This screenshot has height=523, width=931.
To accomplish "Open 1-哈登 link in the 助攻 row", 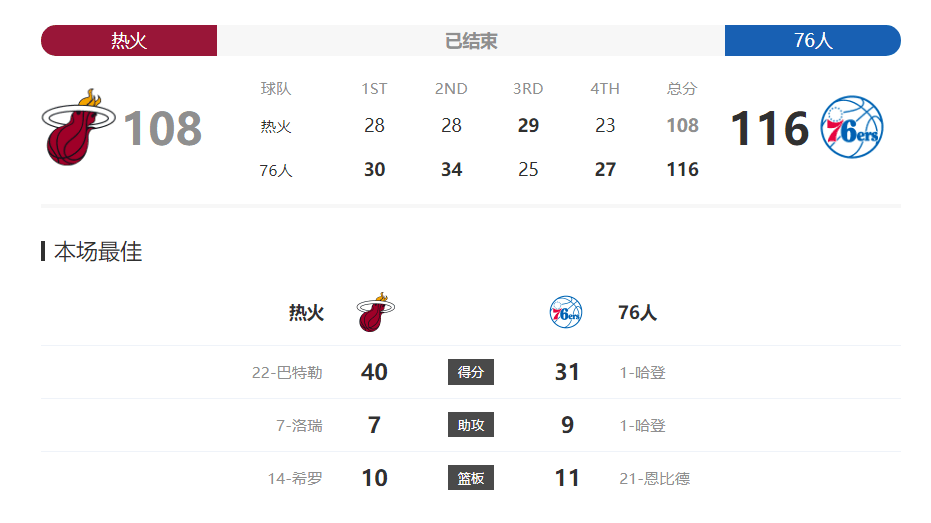I will tap(642, 426).
